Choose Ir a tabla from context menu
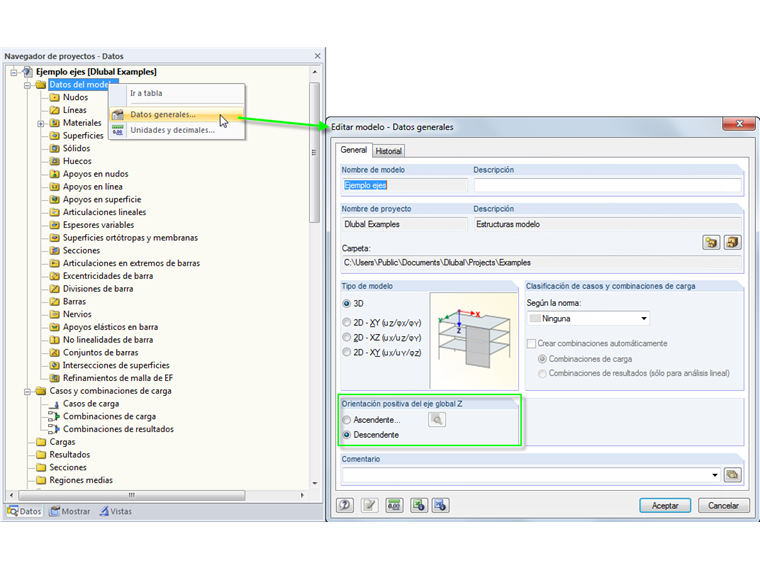760x570 pixels. coord(177,93)
